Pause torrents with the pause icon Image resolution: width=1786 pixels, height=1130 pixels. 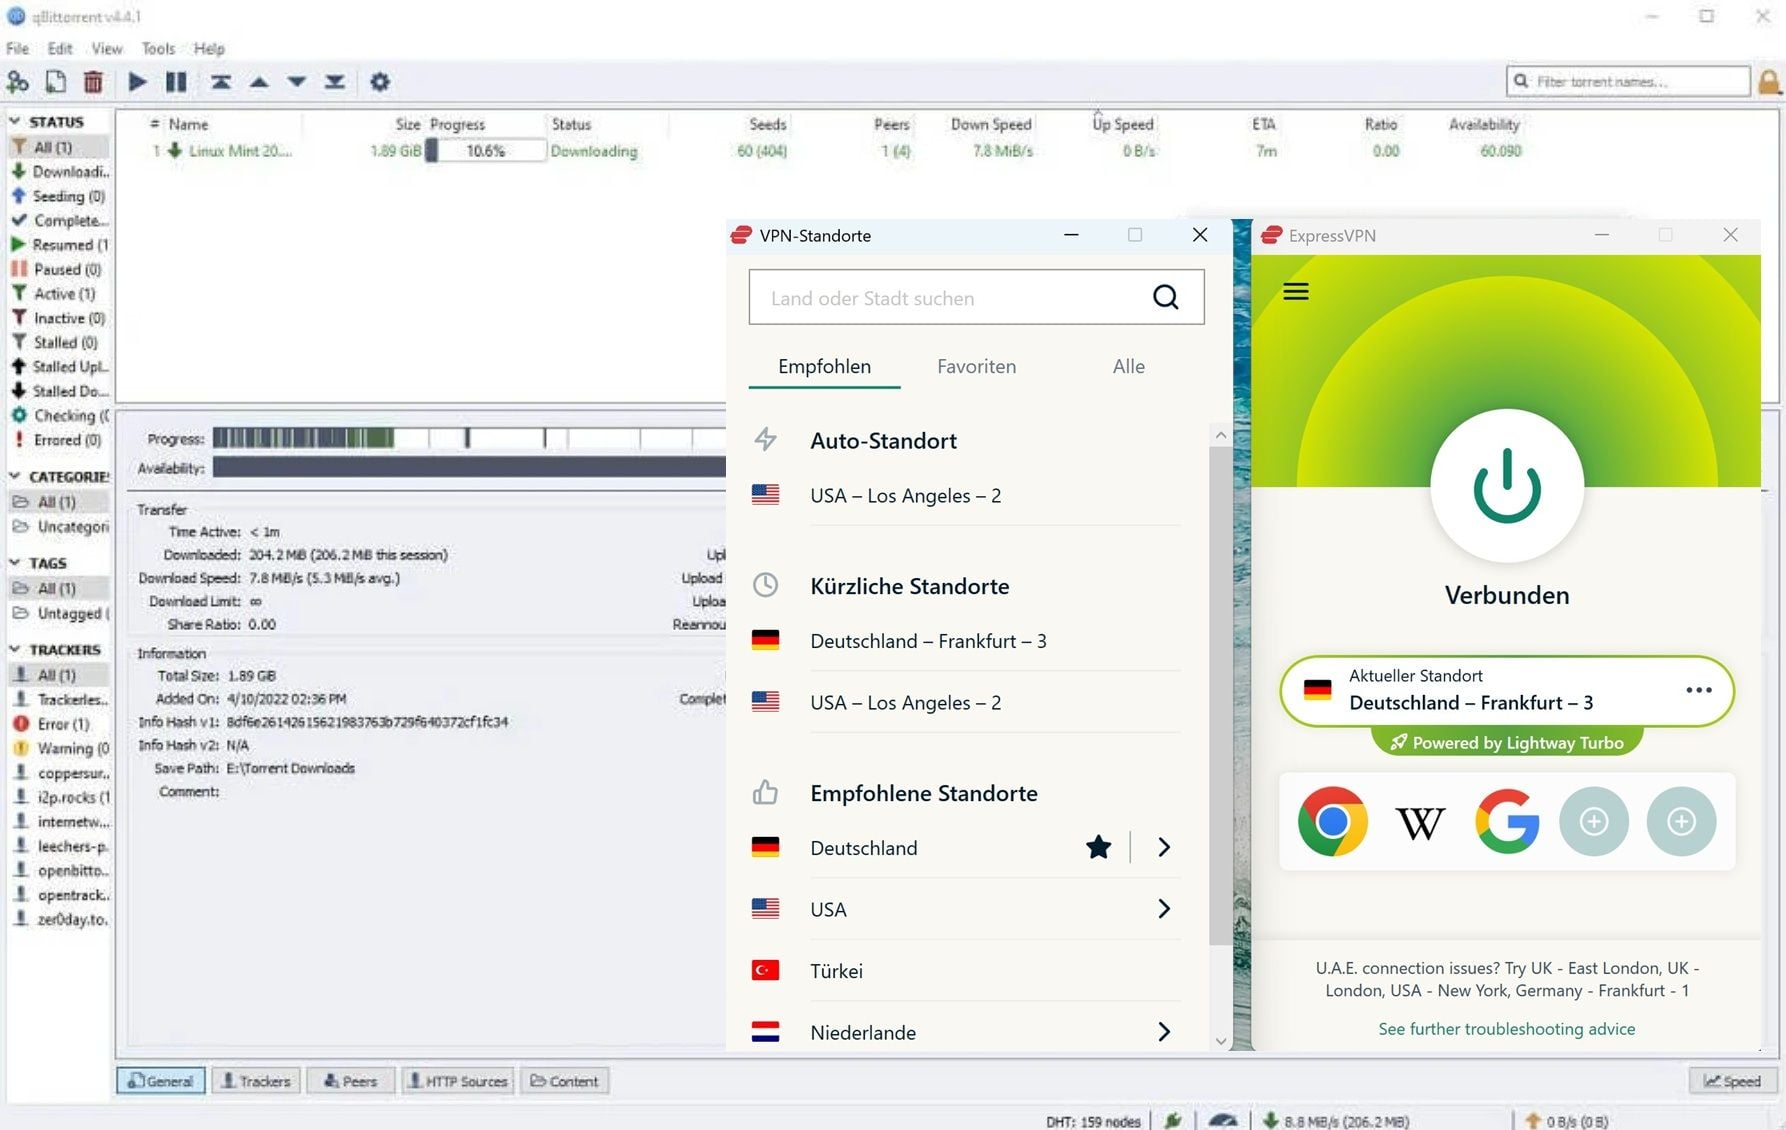click(x=176, y=82)
